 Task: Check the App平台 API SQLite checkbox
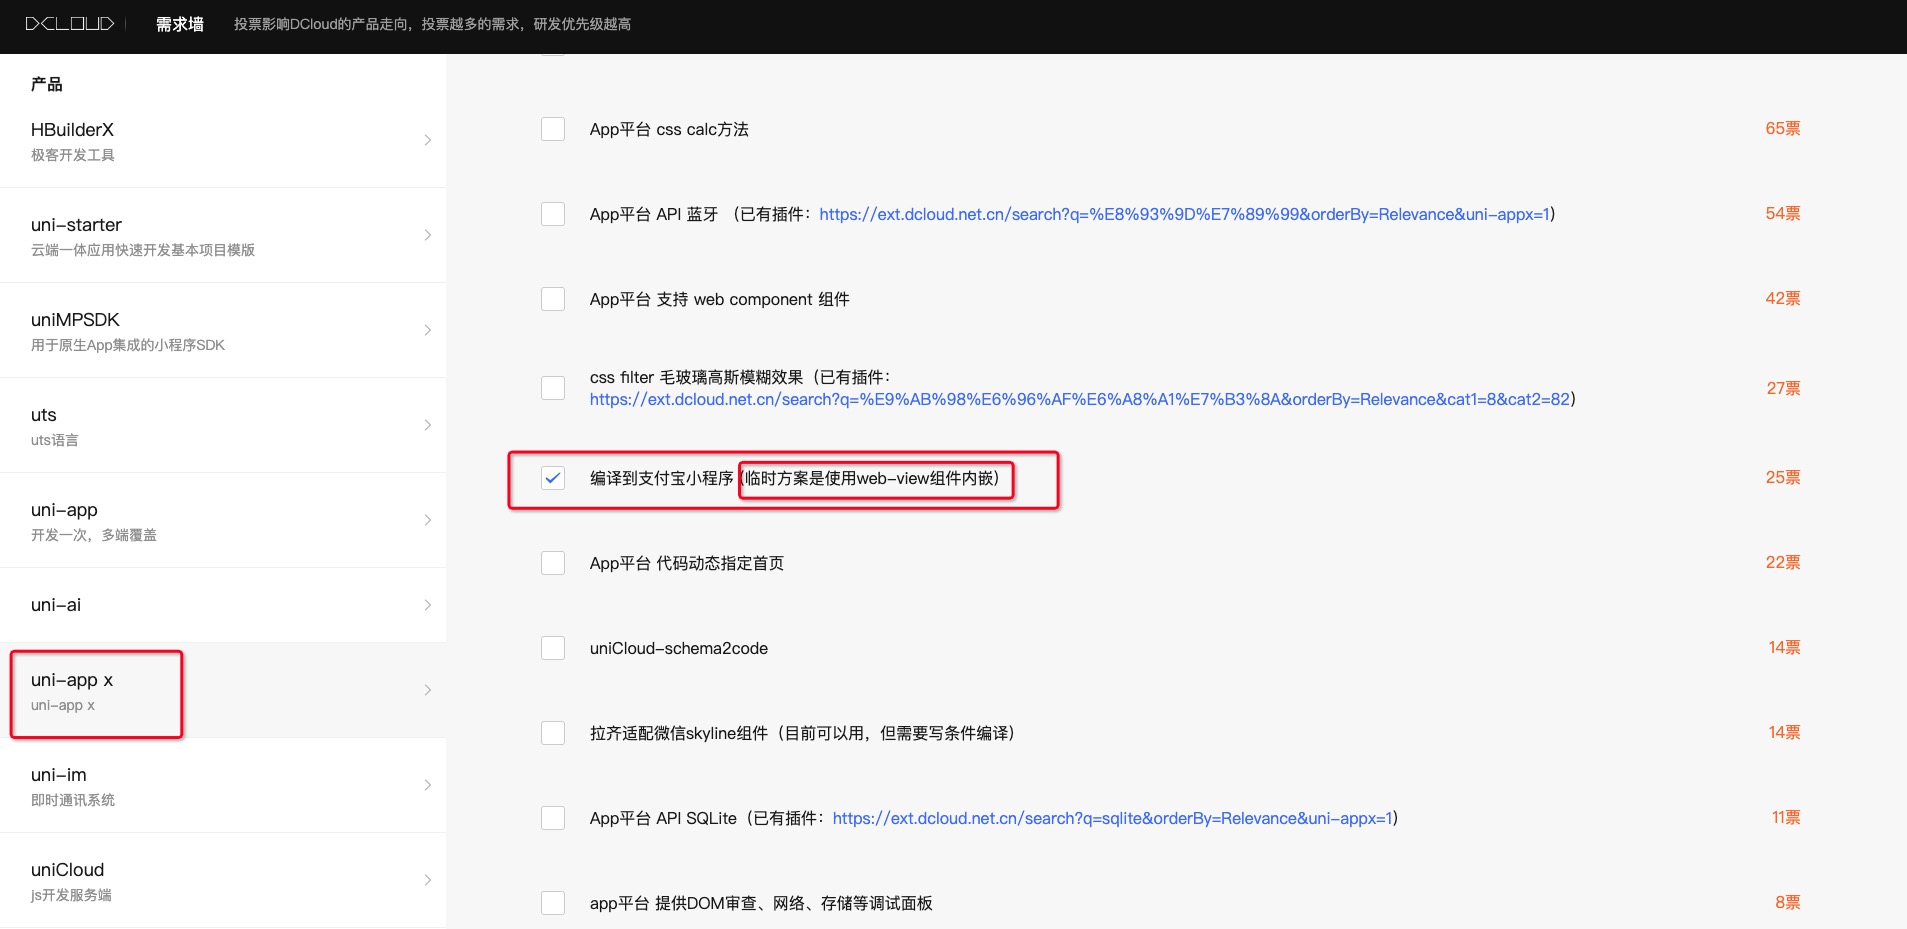pyautogui.click(x=553, y=818)
